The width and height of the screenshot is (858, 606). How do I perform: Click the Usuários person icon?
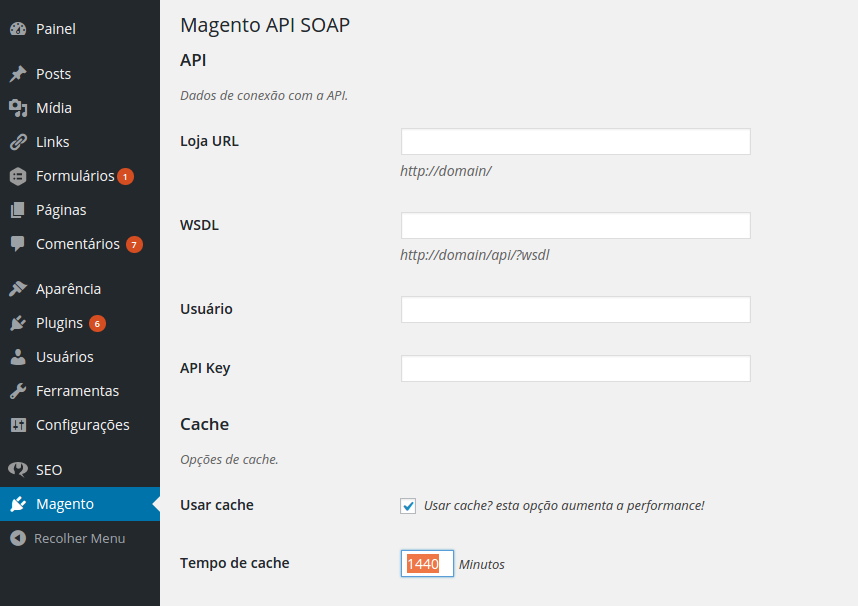pyautogui.click(x=18, y=357)
